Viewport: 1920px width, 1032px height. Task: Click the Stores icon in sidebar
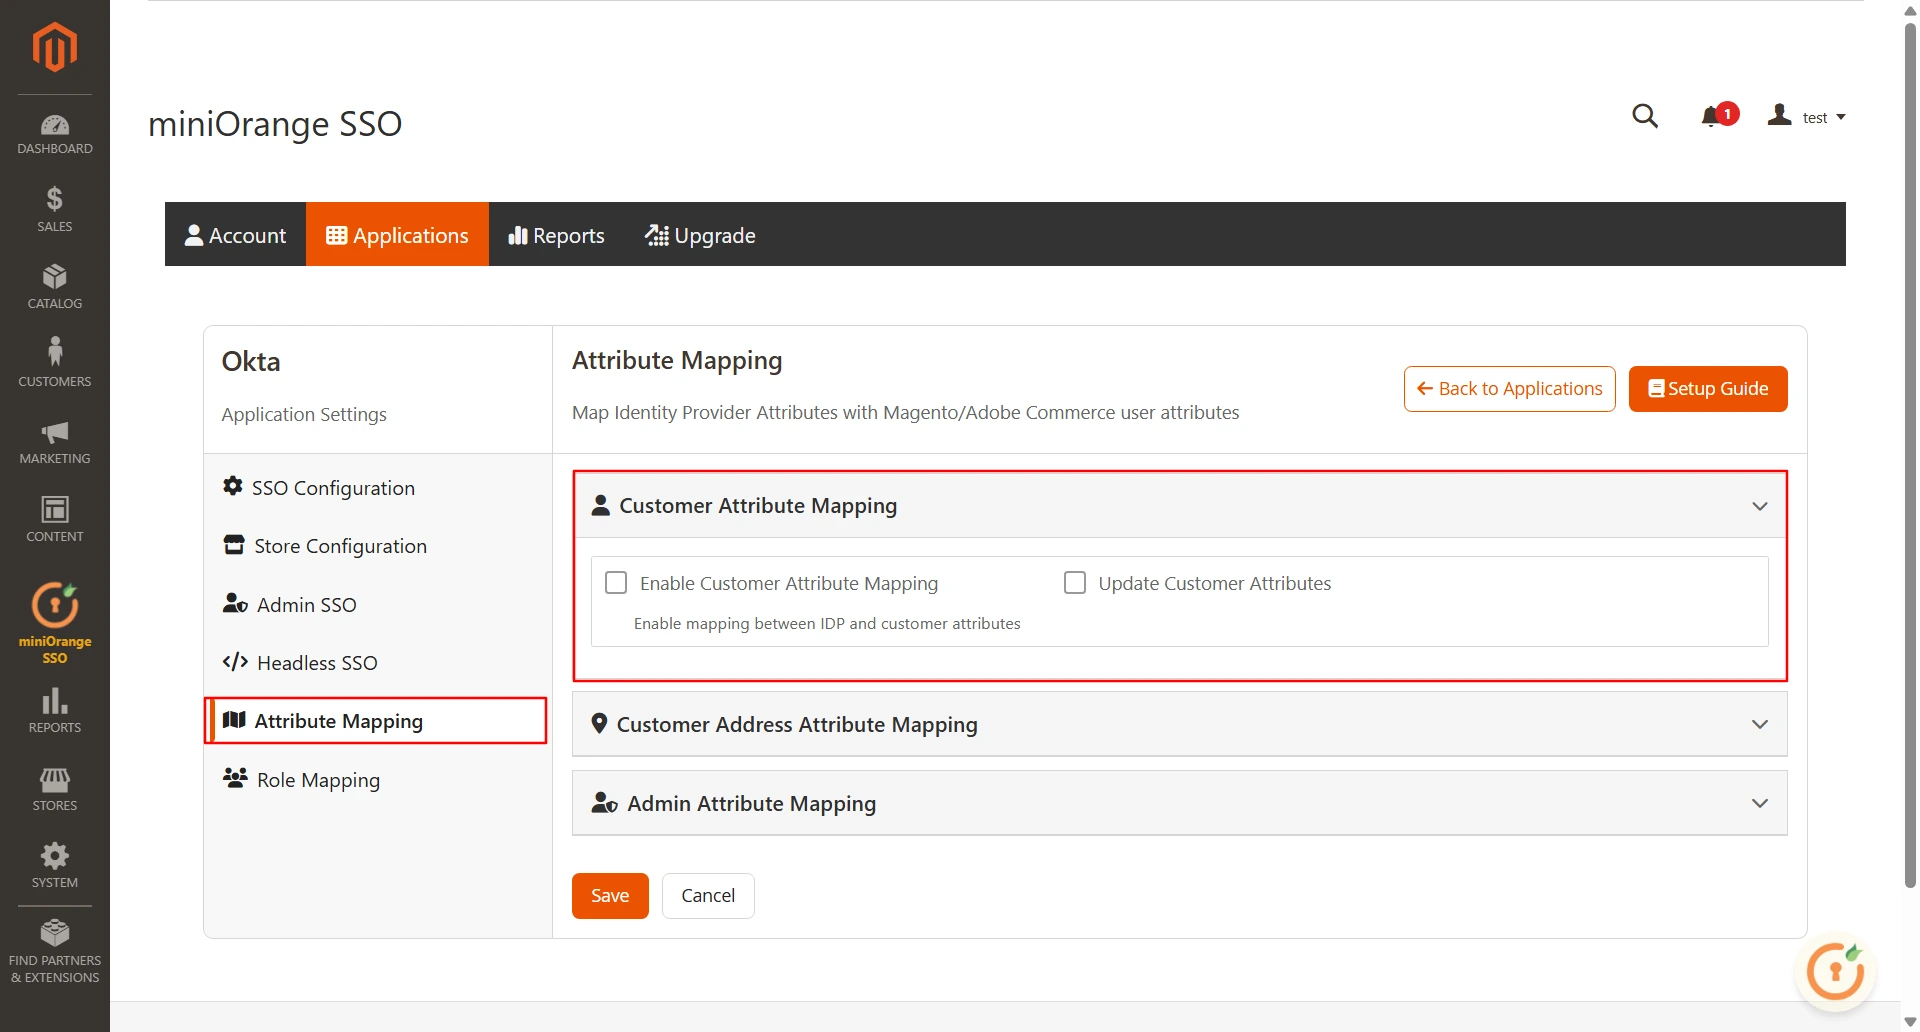pyautogui.click(x=54, y=787)
